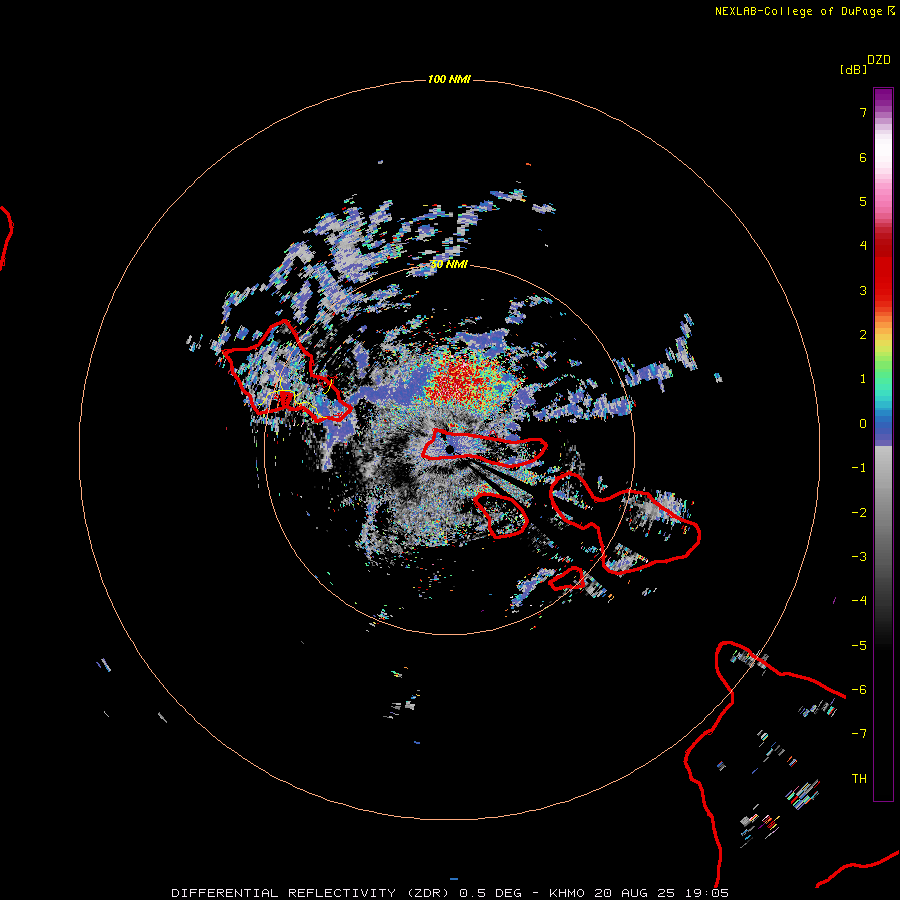Click the -2 dB tick label on scale
The image size is (900, 900).
tap(859, 513)
